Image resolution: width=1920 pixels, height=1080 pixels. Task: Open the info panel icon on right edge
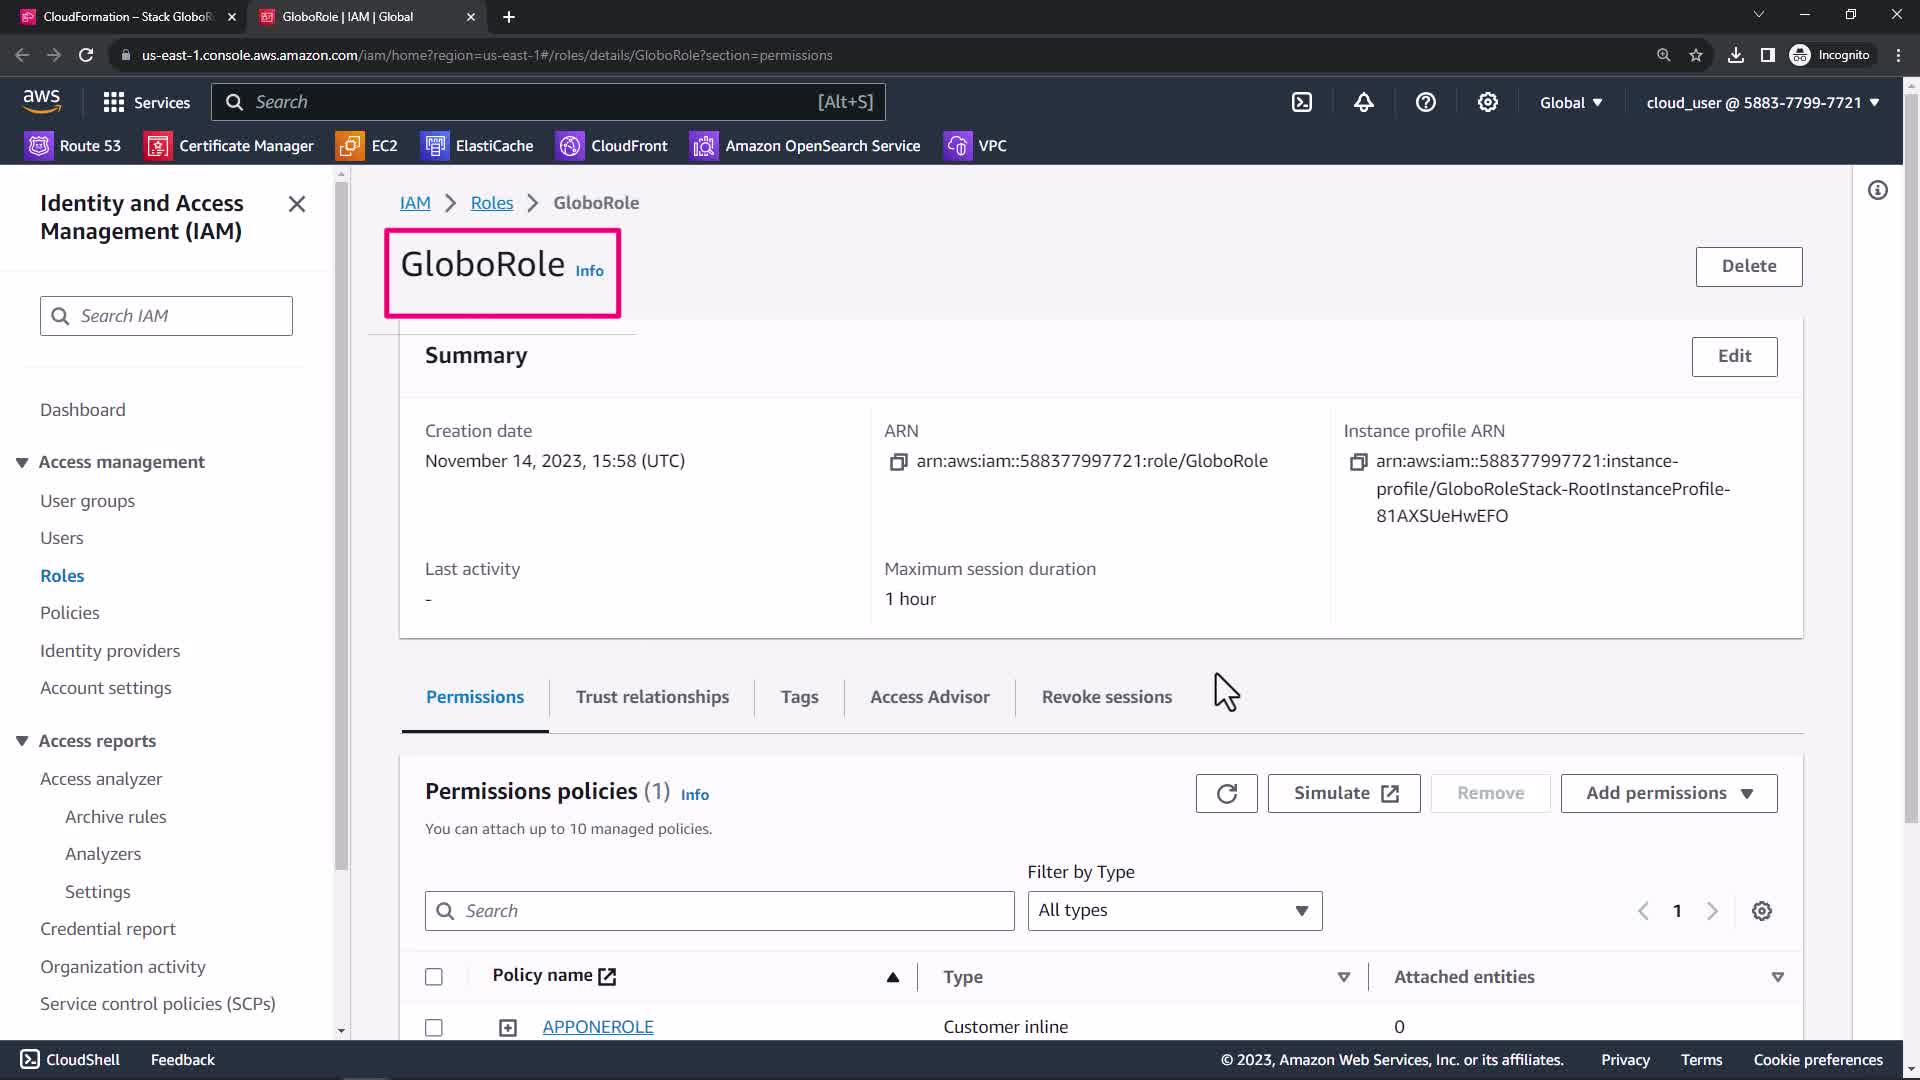tap(1877, 190)
